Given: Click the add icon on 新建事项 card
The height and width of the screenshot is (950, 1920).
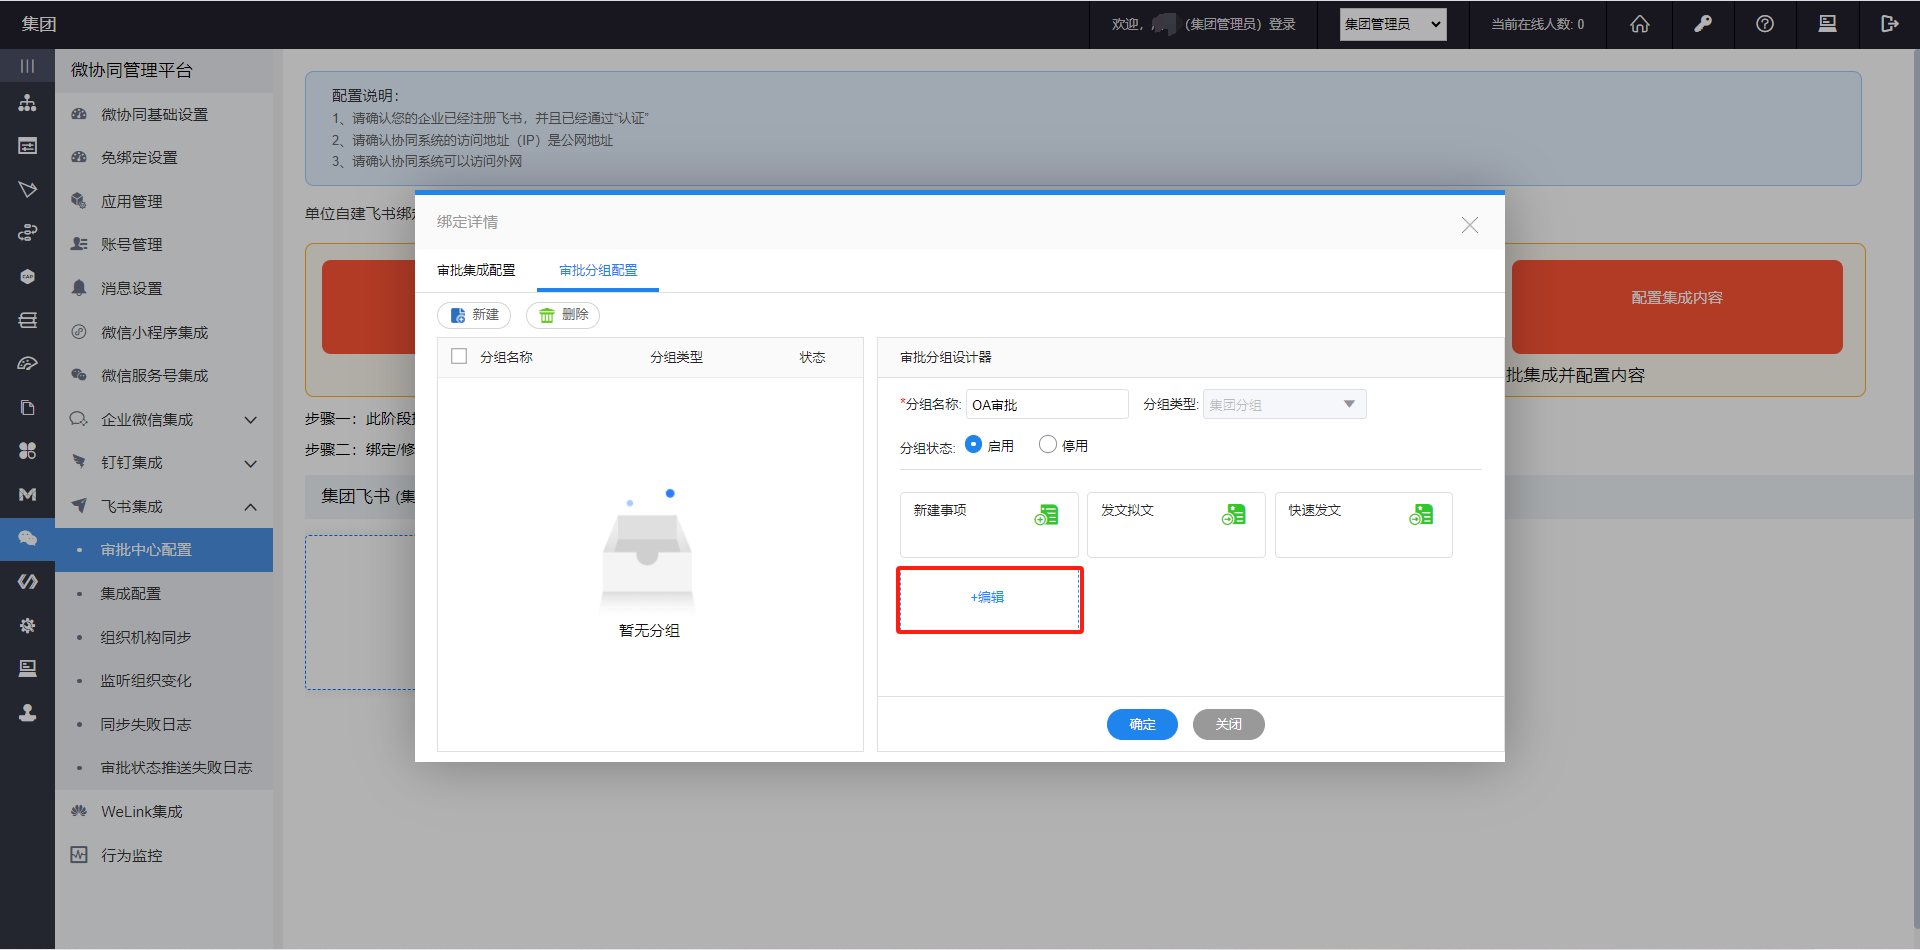Looking at the screenshot, I should click(1046, 515).
